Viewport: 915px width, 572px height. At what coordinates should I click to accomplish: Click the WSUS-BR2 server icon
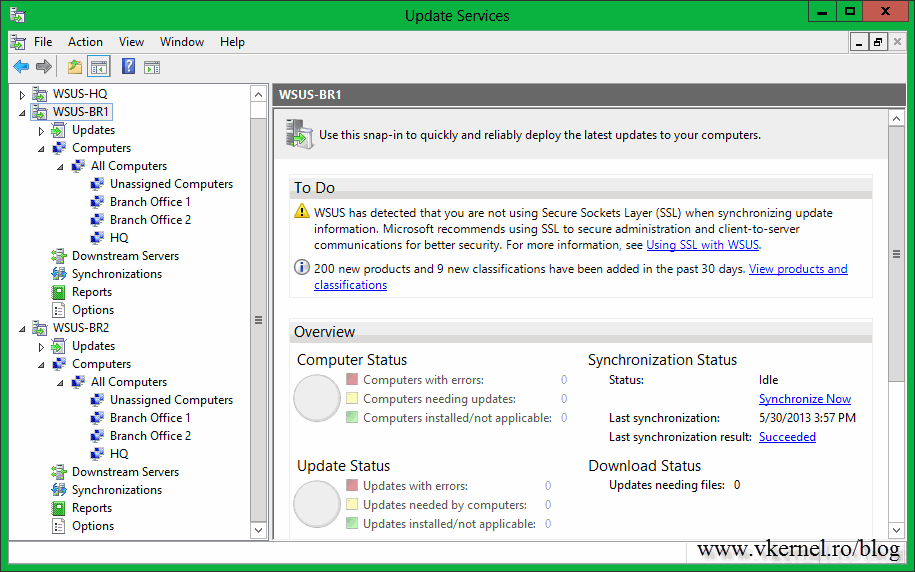pos(40,328)
